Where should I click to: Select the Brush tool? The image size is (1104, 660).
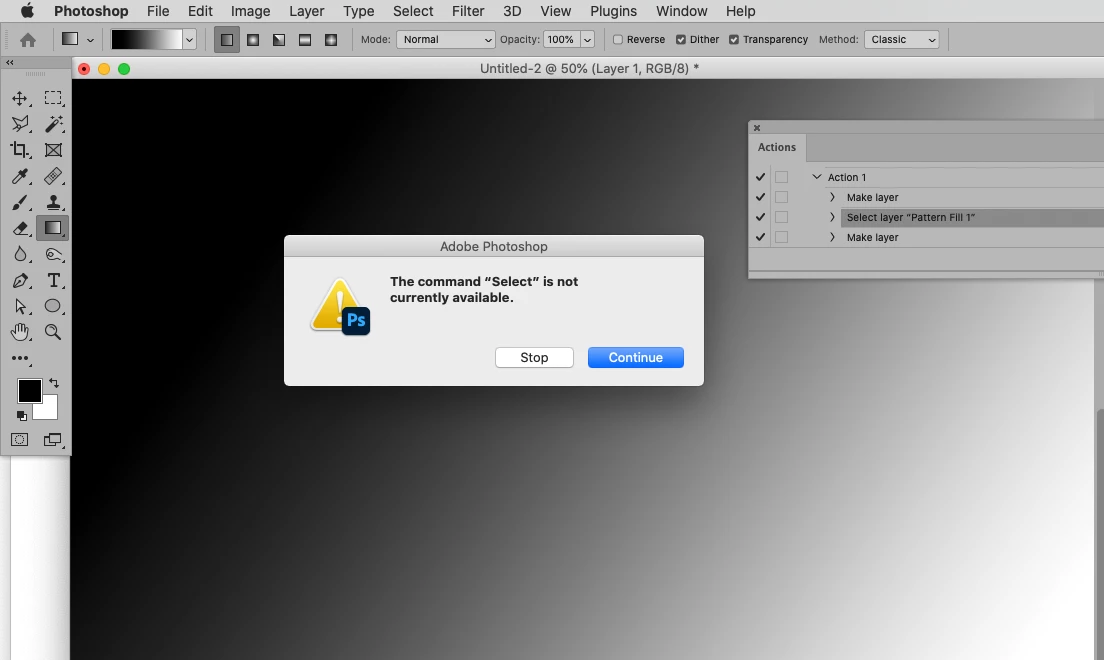[x=20, y=202]
